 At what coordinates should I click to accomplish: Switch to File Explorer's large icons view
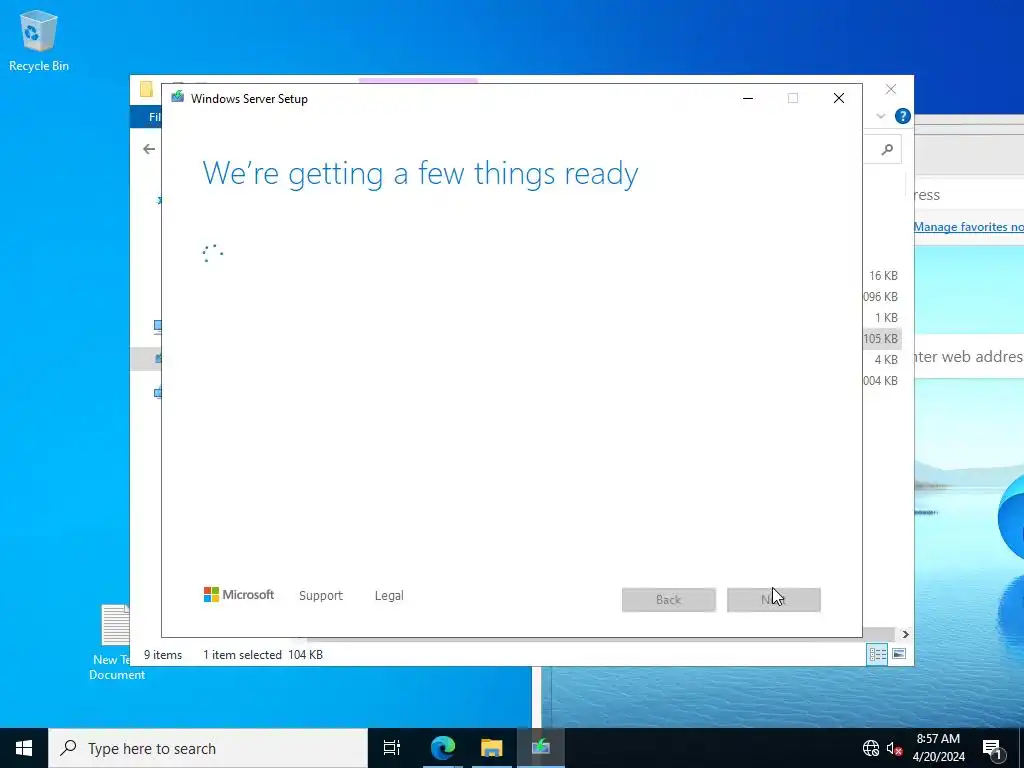899,654
